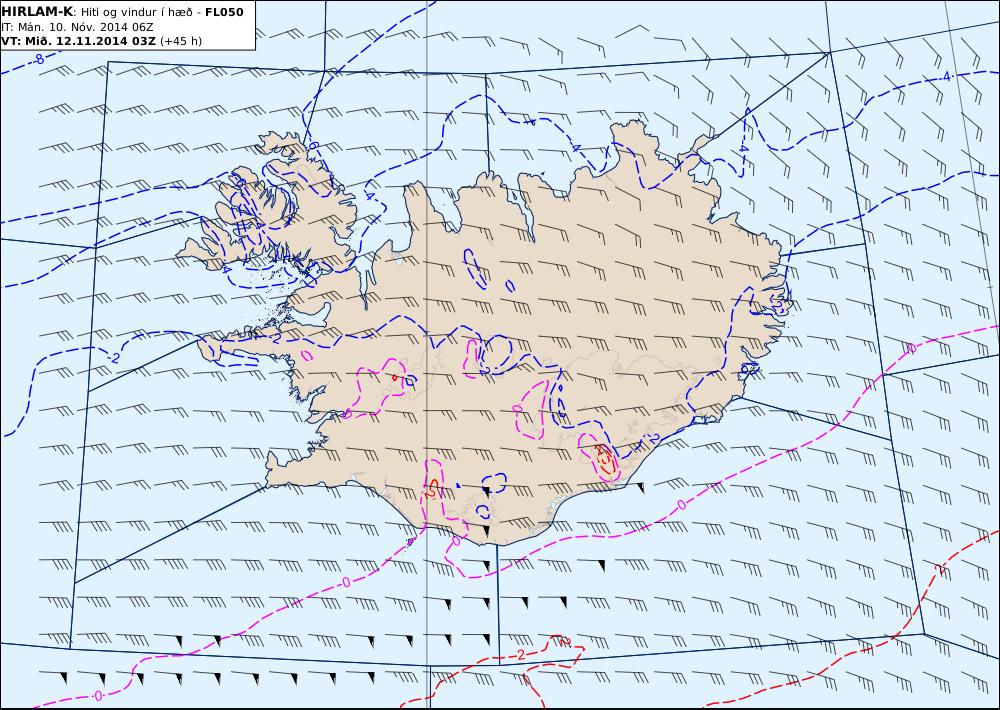Select the FL050 flight level label
This screenshot has height=710, width=1000.
click(224, 12)
